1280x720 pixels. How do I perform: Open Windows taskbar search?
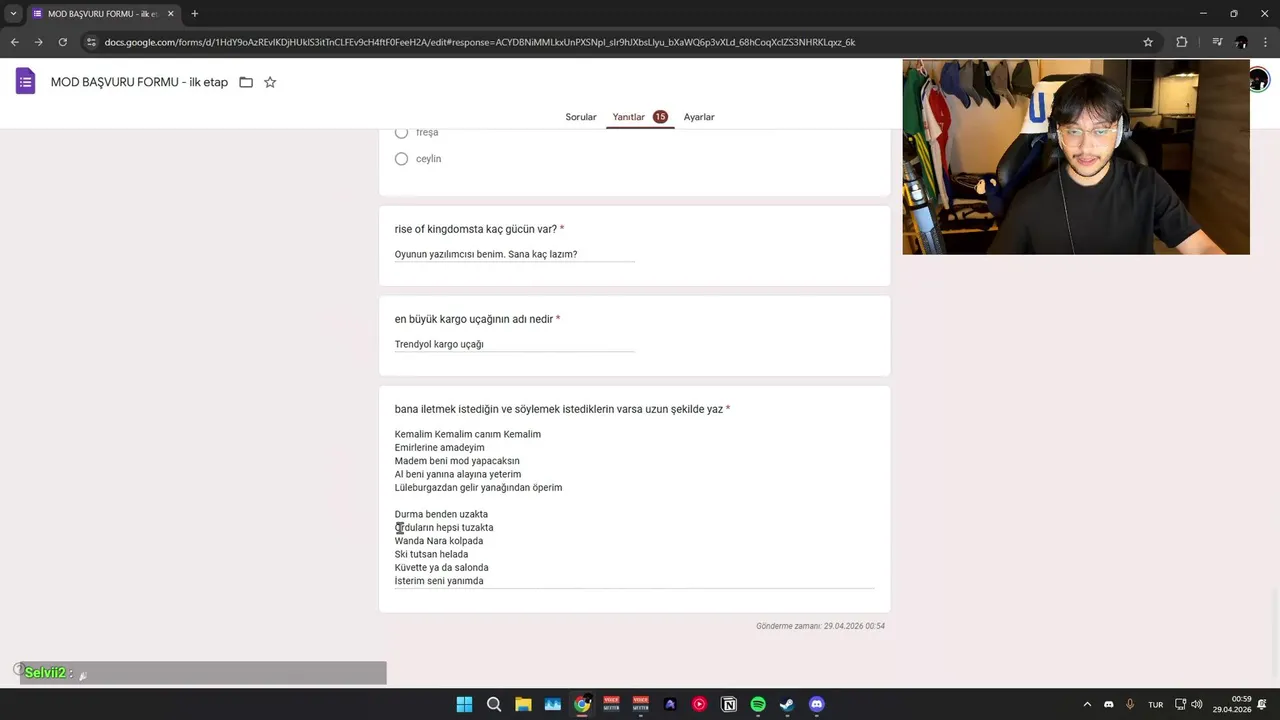click(x=494, y=704)
